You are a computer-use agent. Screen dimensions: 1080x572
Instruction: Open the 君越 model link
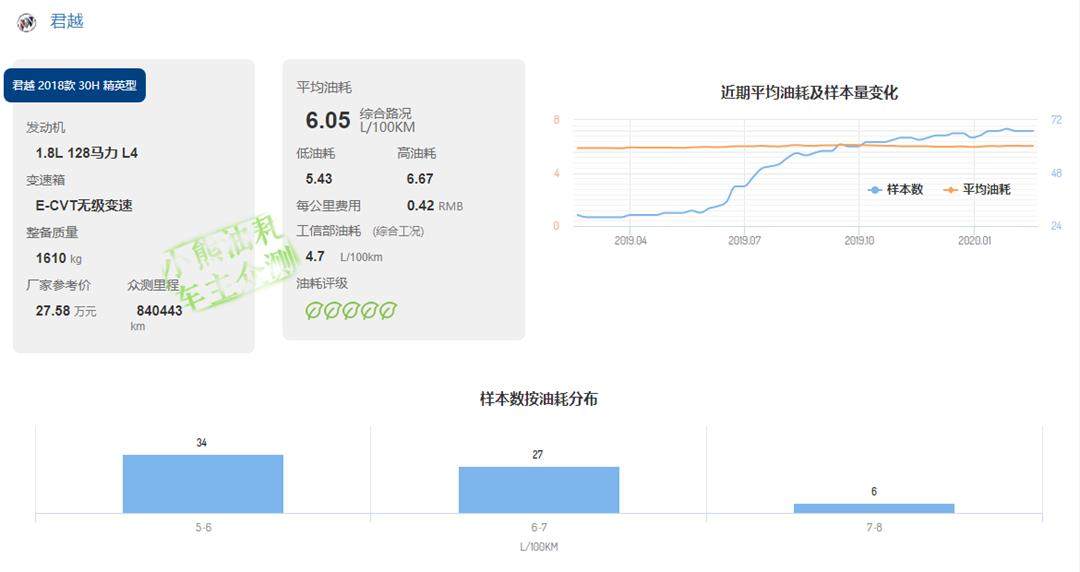[x=67, y=21]
